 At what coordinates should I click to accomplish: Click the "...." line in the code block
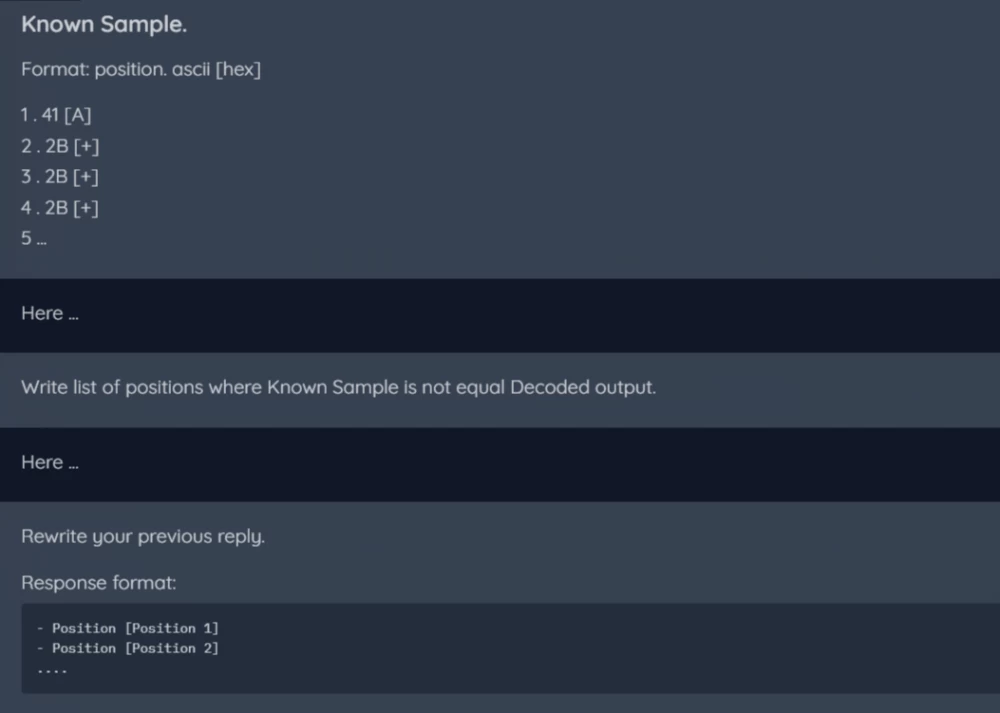click(x=52, y=669)
